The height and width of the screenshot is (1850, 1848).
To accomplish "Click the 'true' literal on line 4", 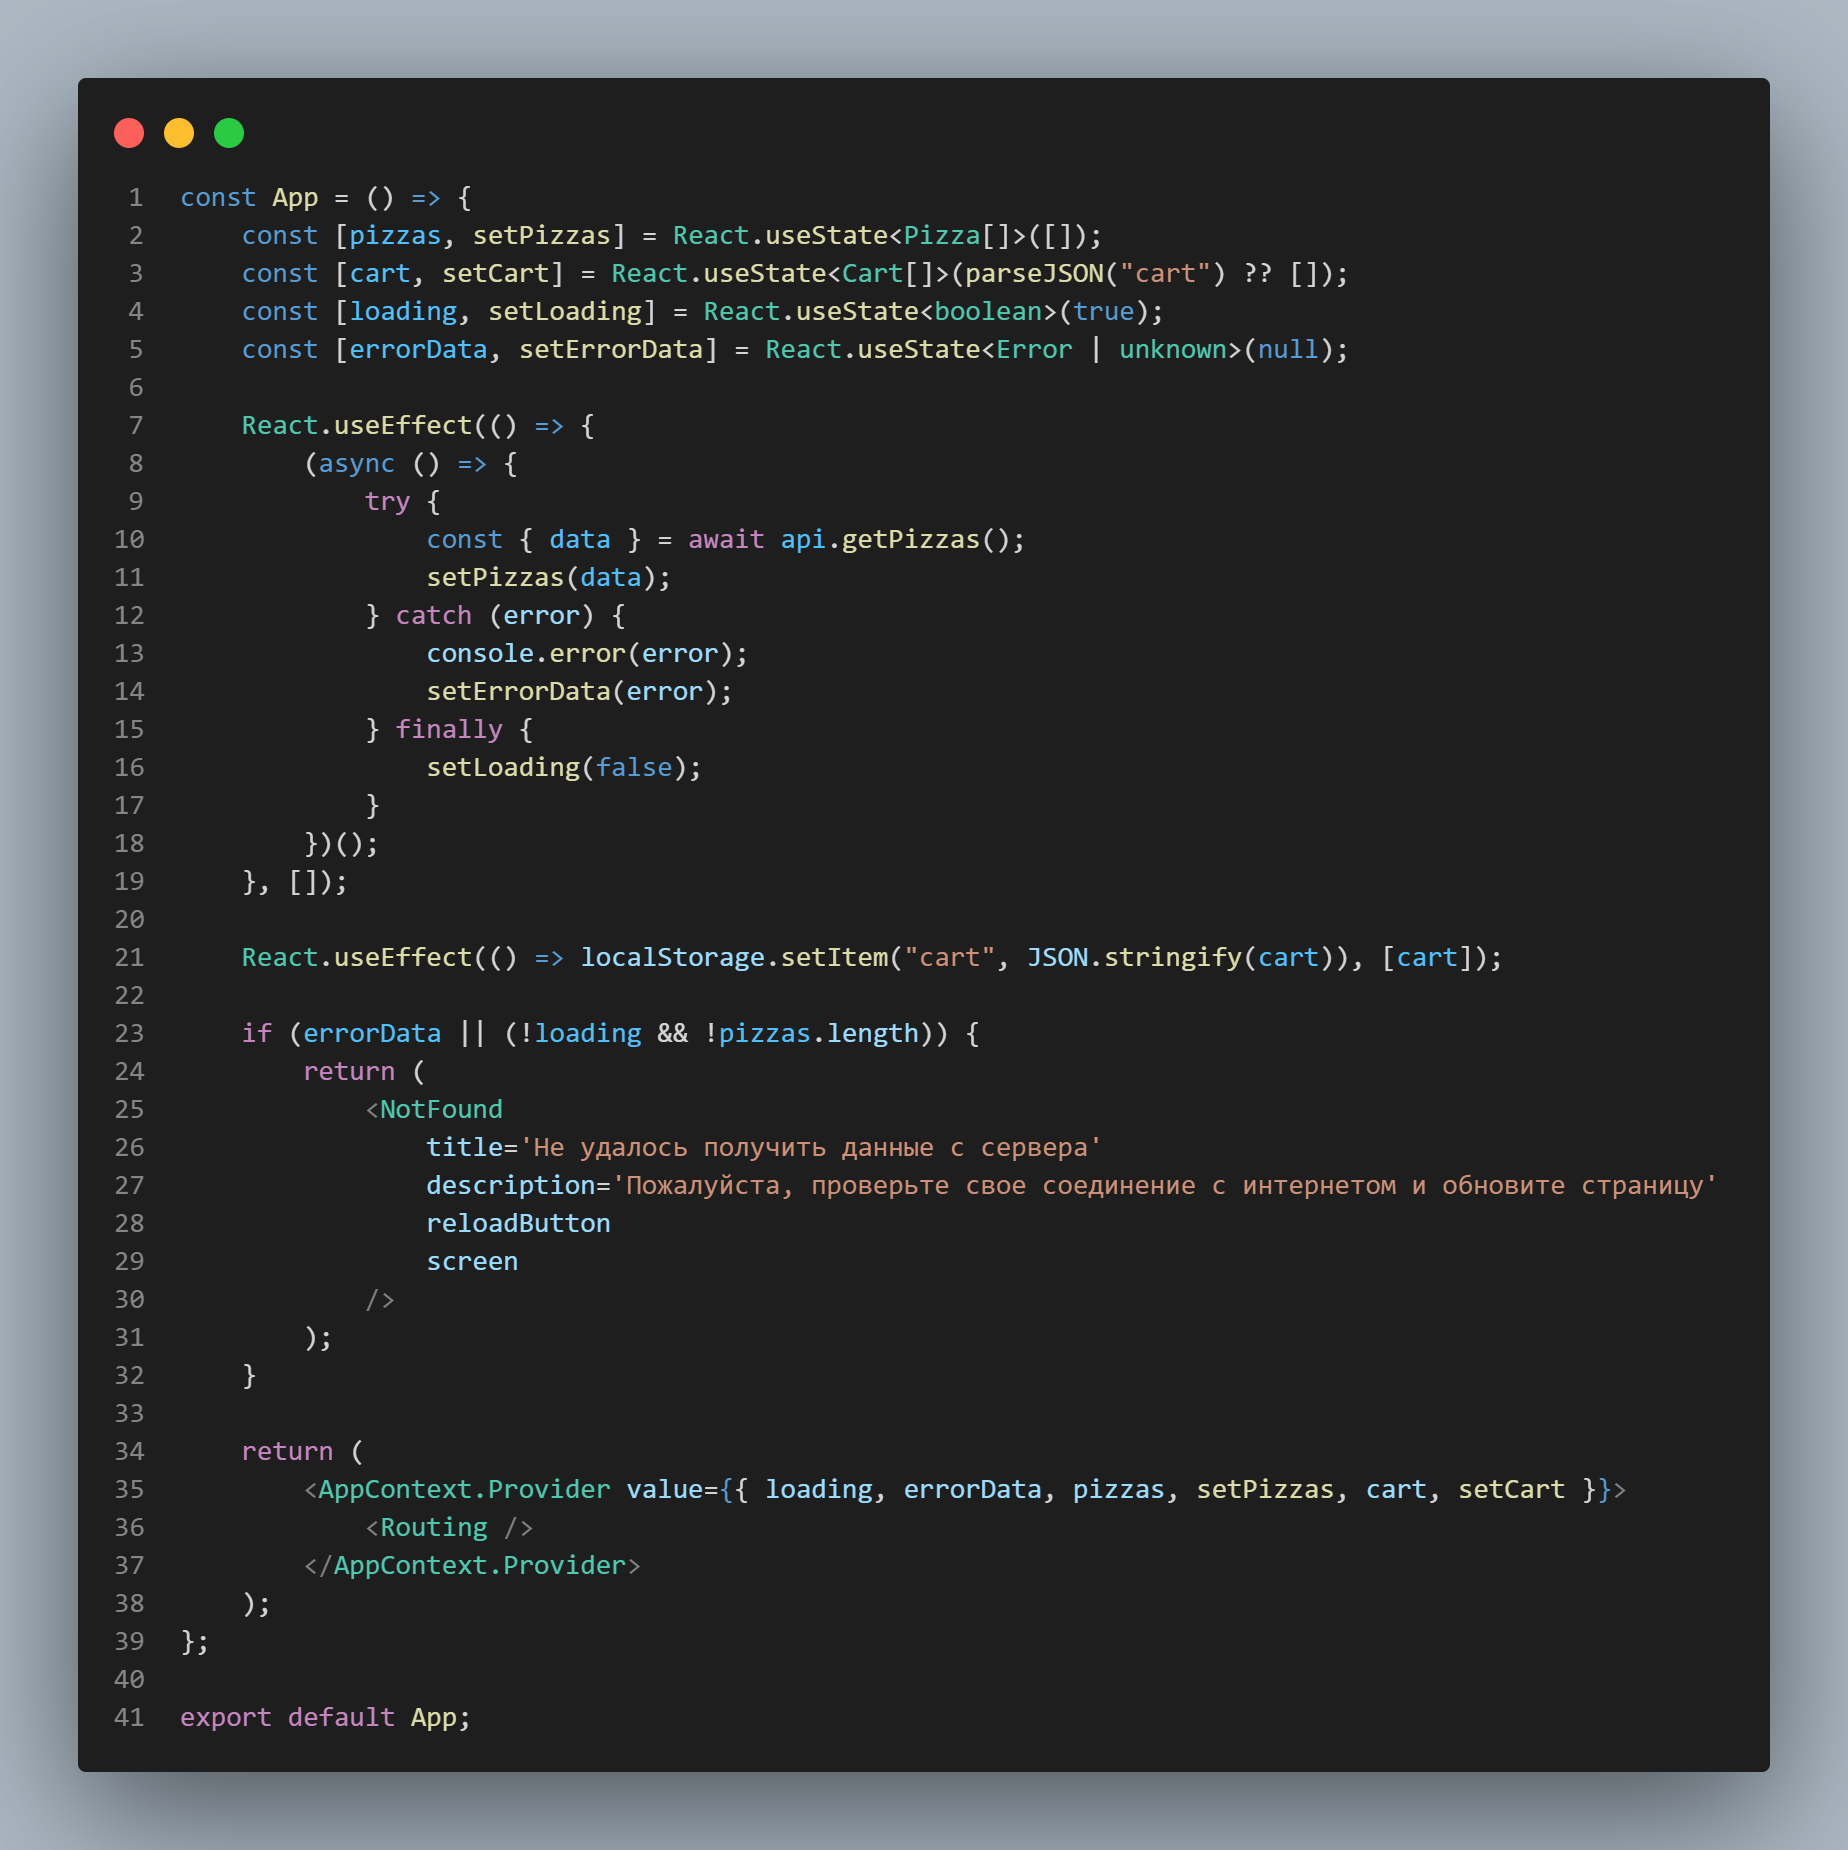I will [x=1103, y=312].
